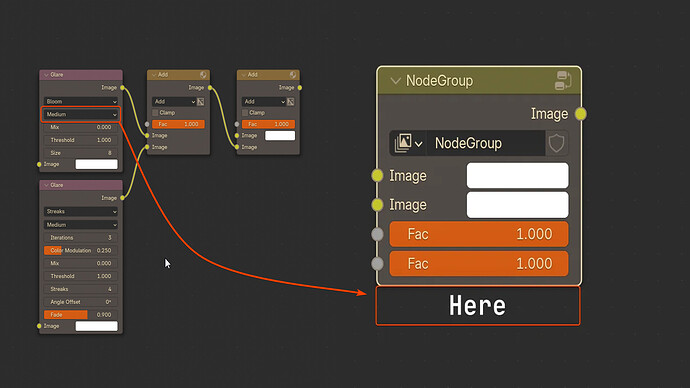
Task: Open the Bloom glare type dropdown
Action: (x=81, y=102)
